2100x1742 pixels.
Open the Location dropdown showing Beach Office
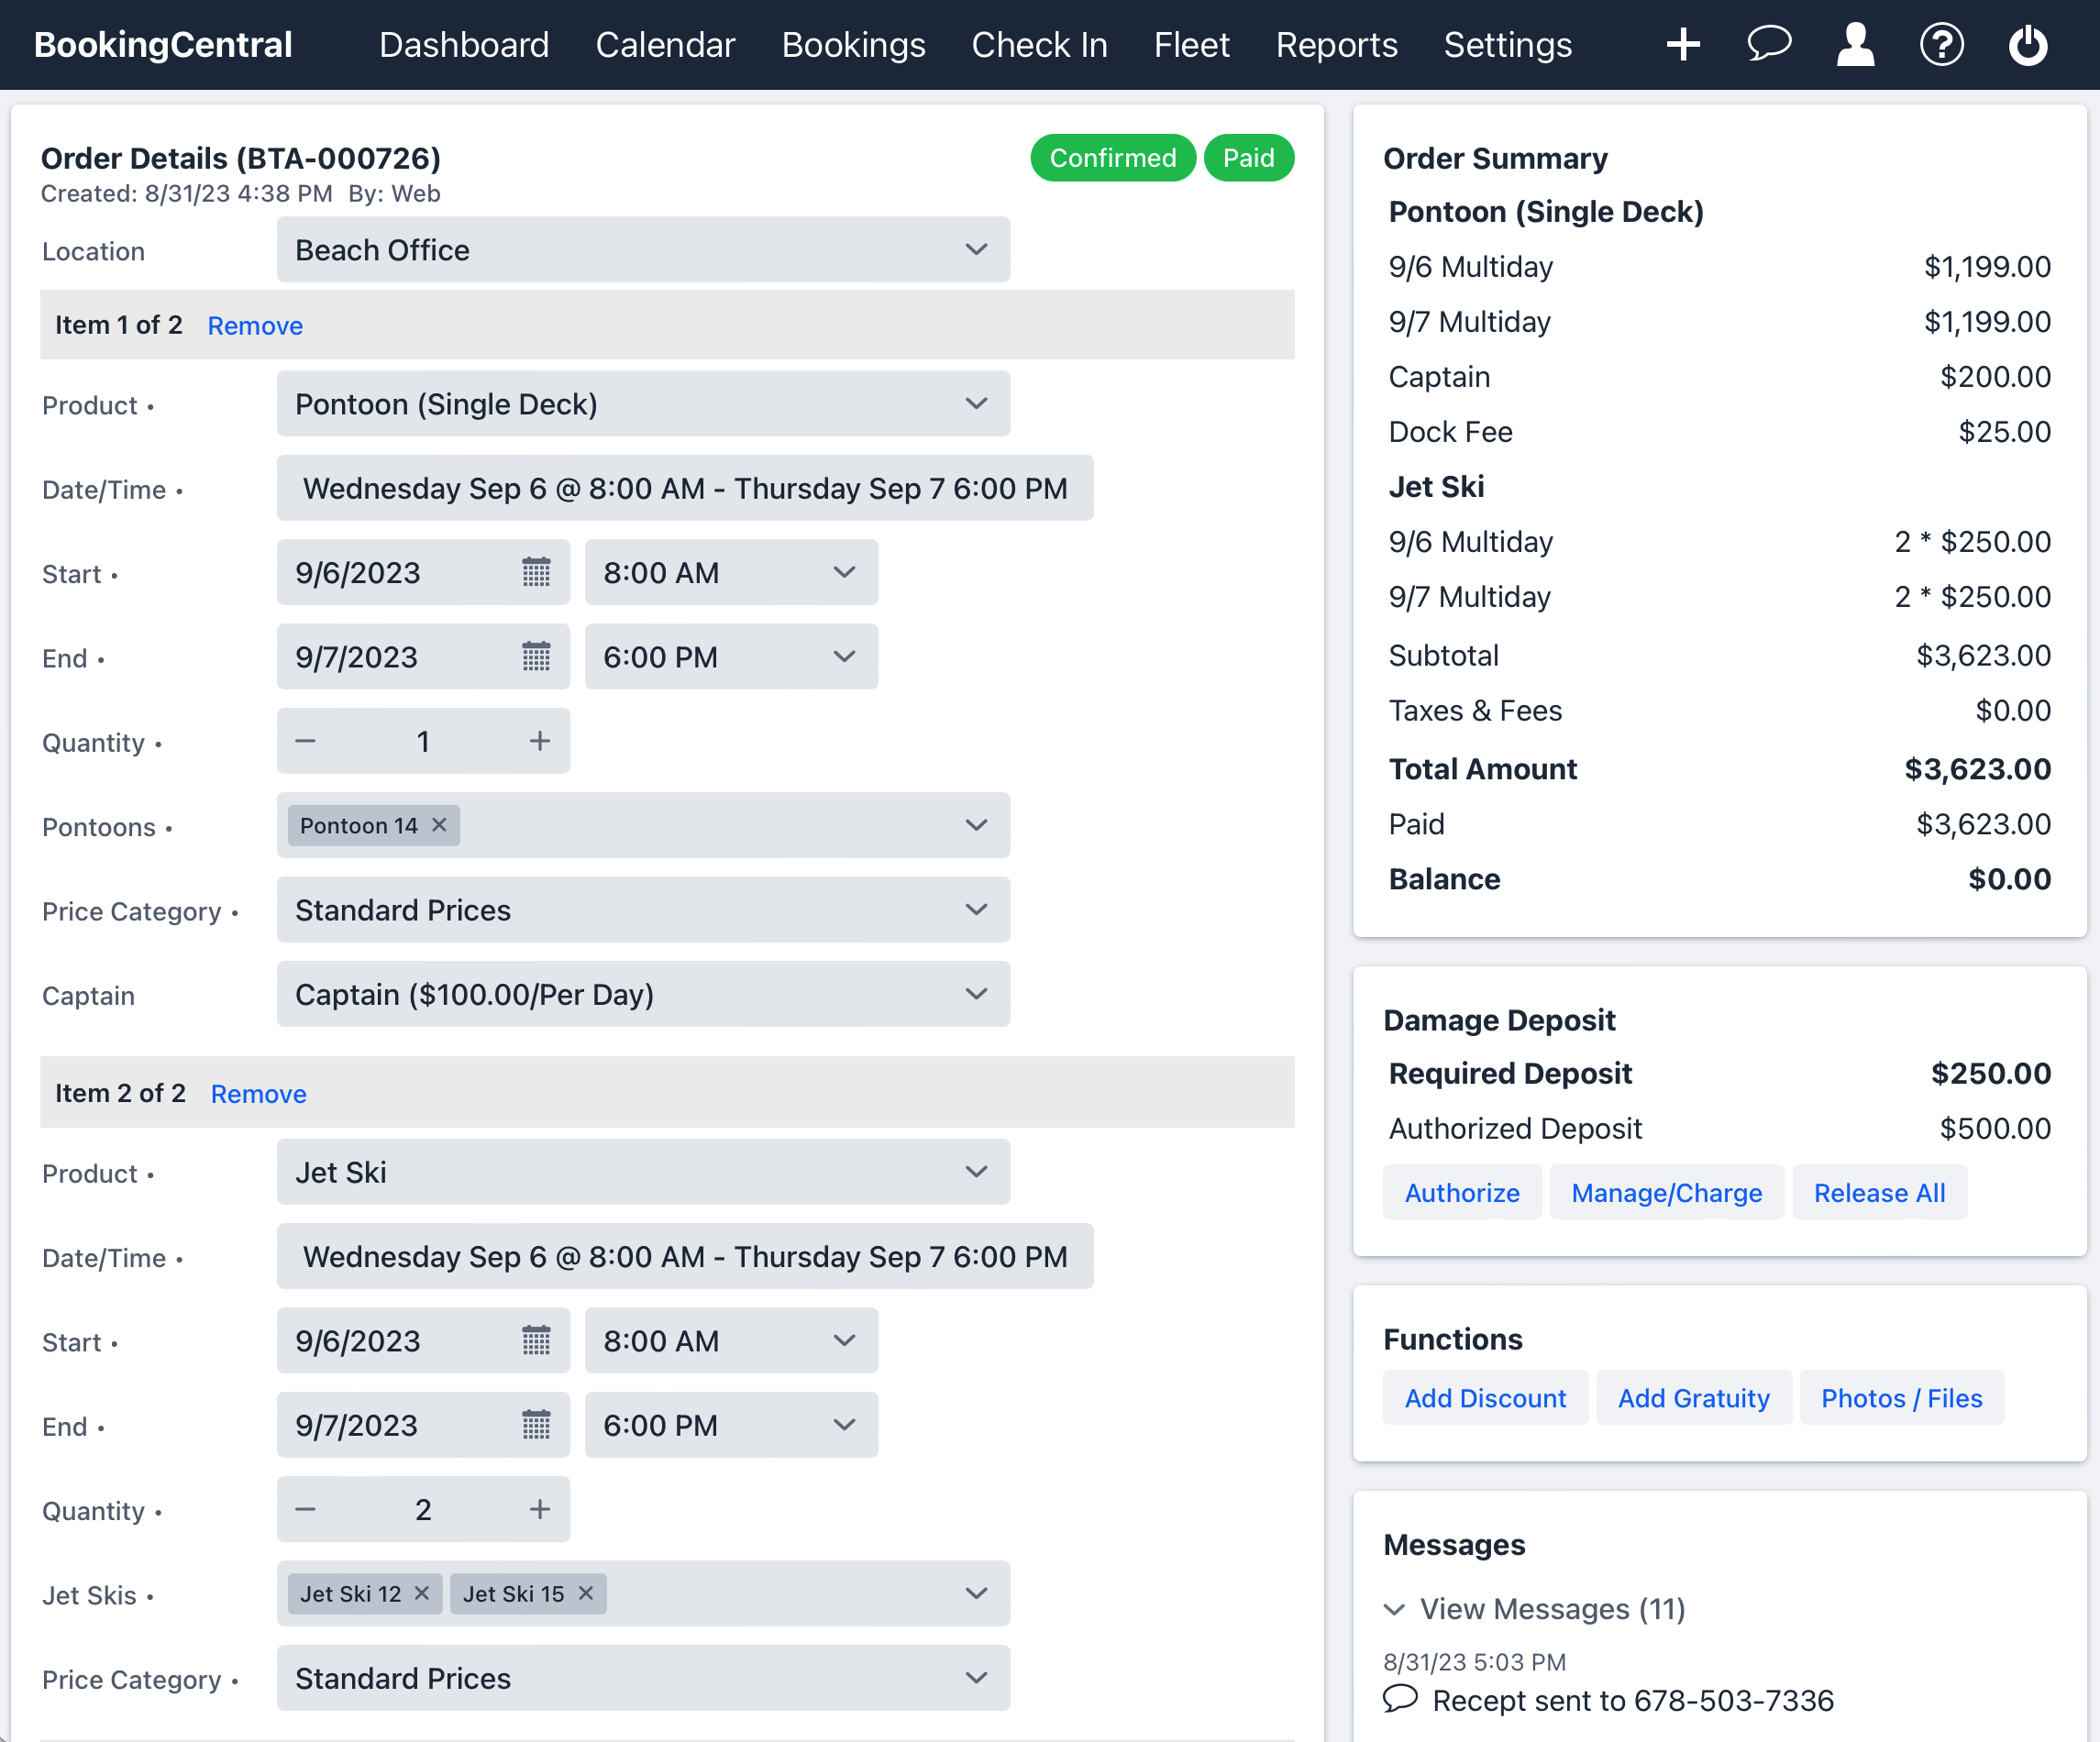coord(643,250)
